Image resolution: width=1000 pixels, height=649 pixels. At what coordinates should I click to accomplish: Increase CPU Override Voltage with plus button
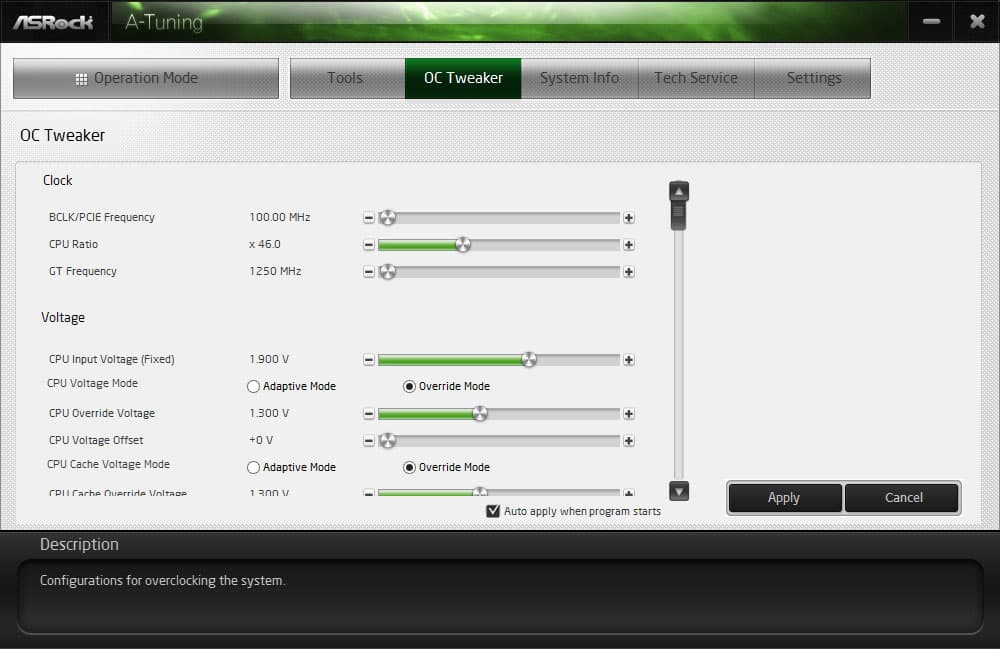click(629, 414)
